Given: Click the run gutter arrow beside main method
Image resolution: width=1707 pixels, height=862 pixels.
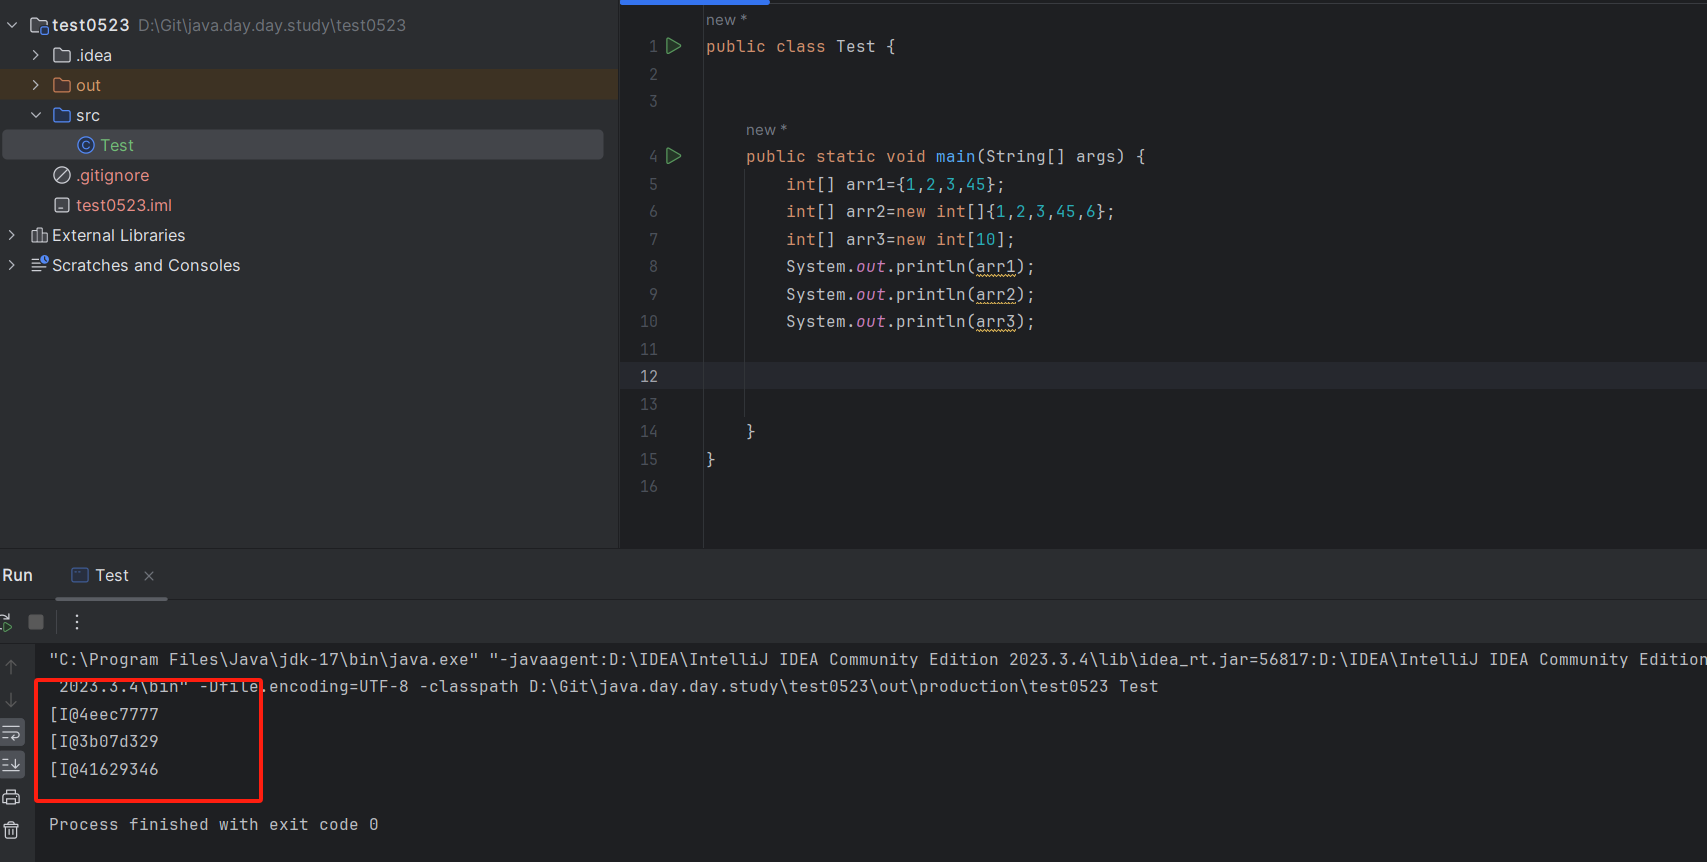Looking at the screenshot, I should coord(674,156).
